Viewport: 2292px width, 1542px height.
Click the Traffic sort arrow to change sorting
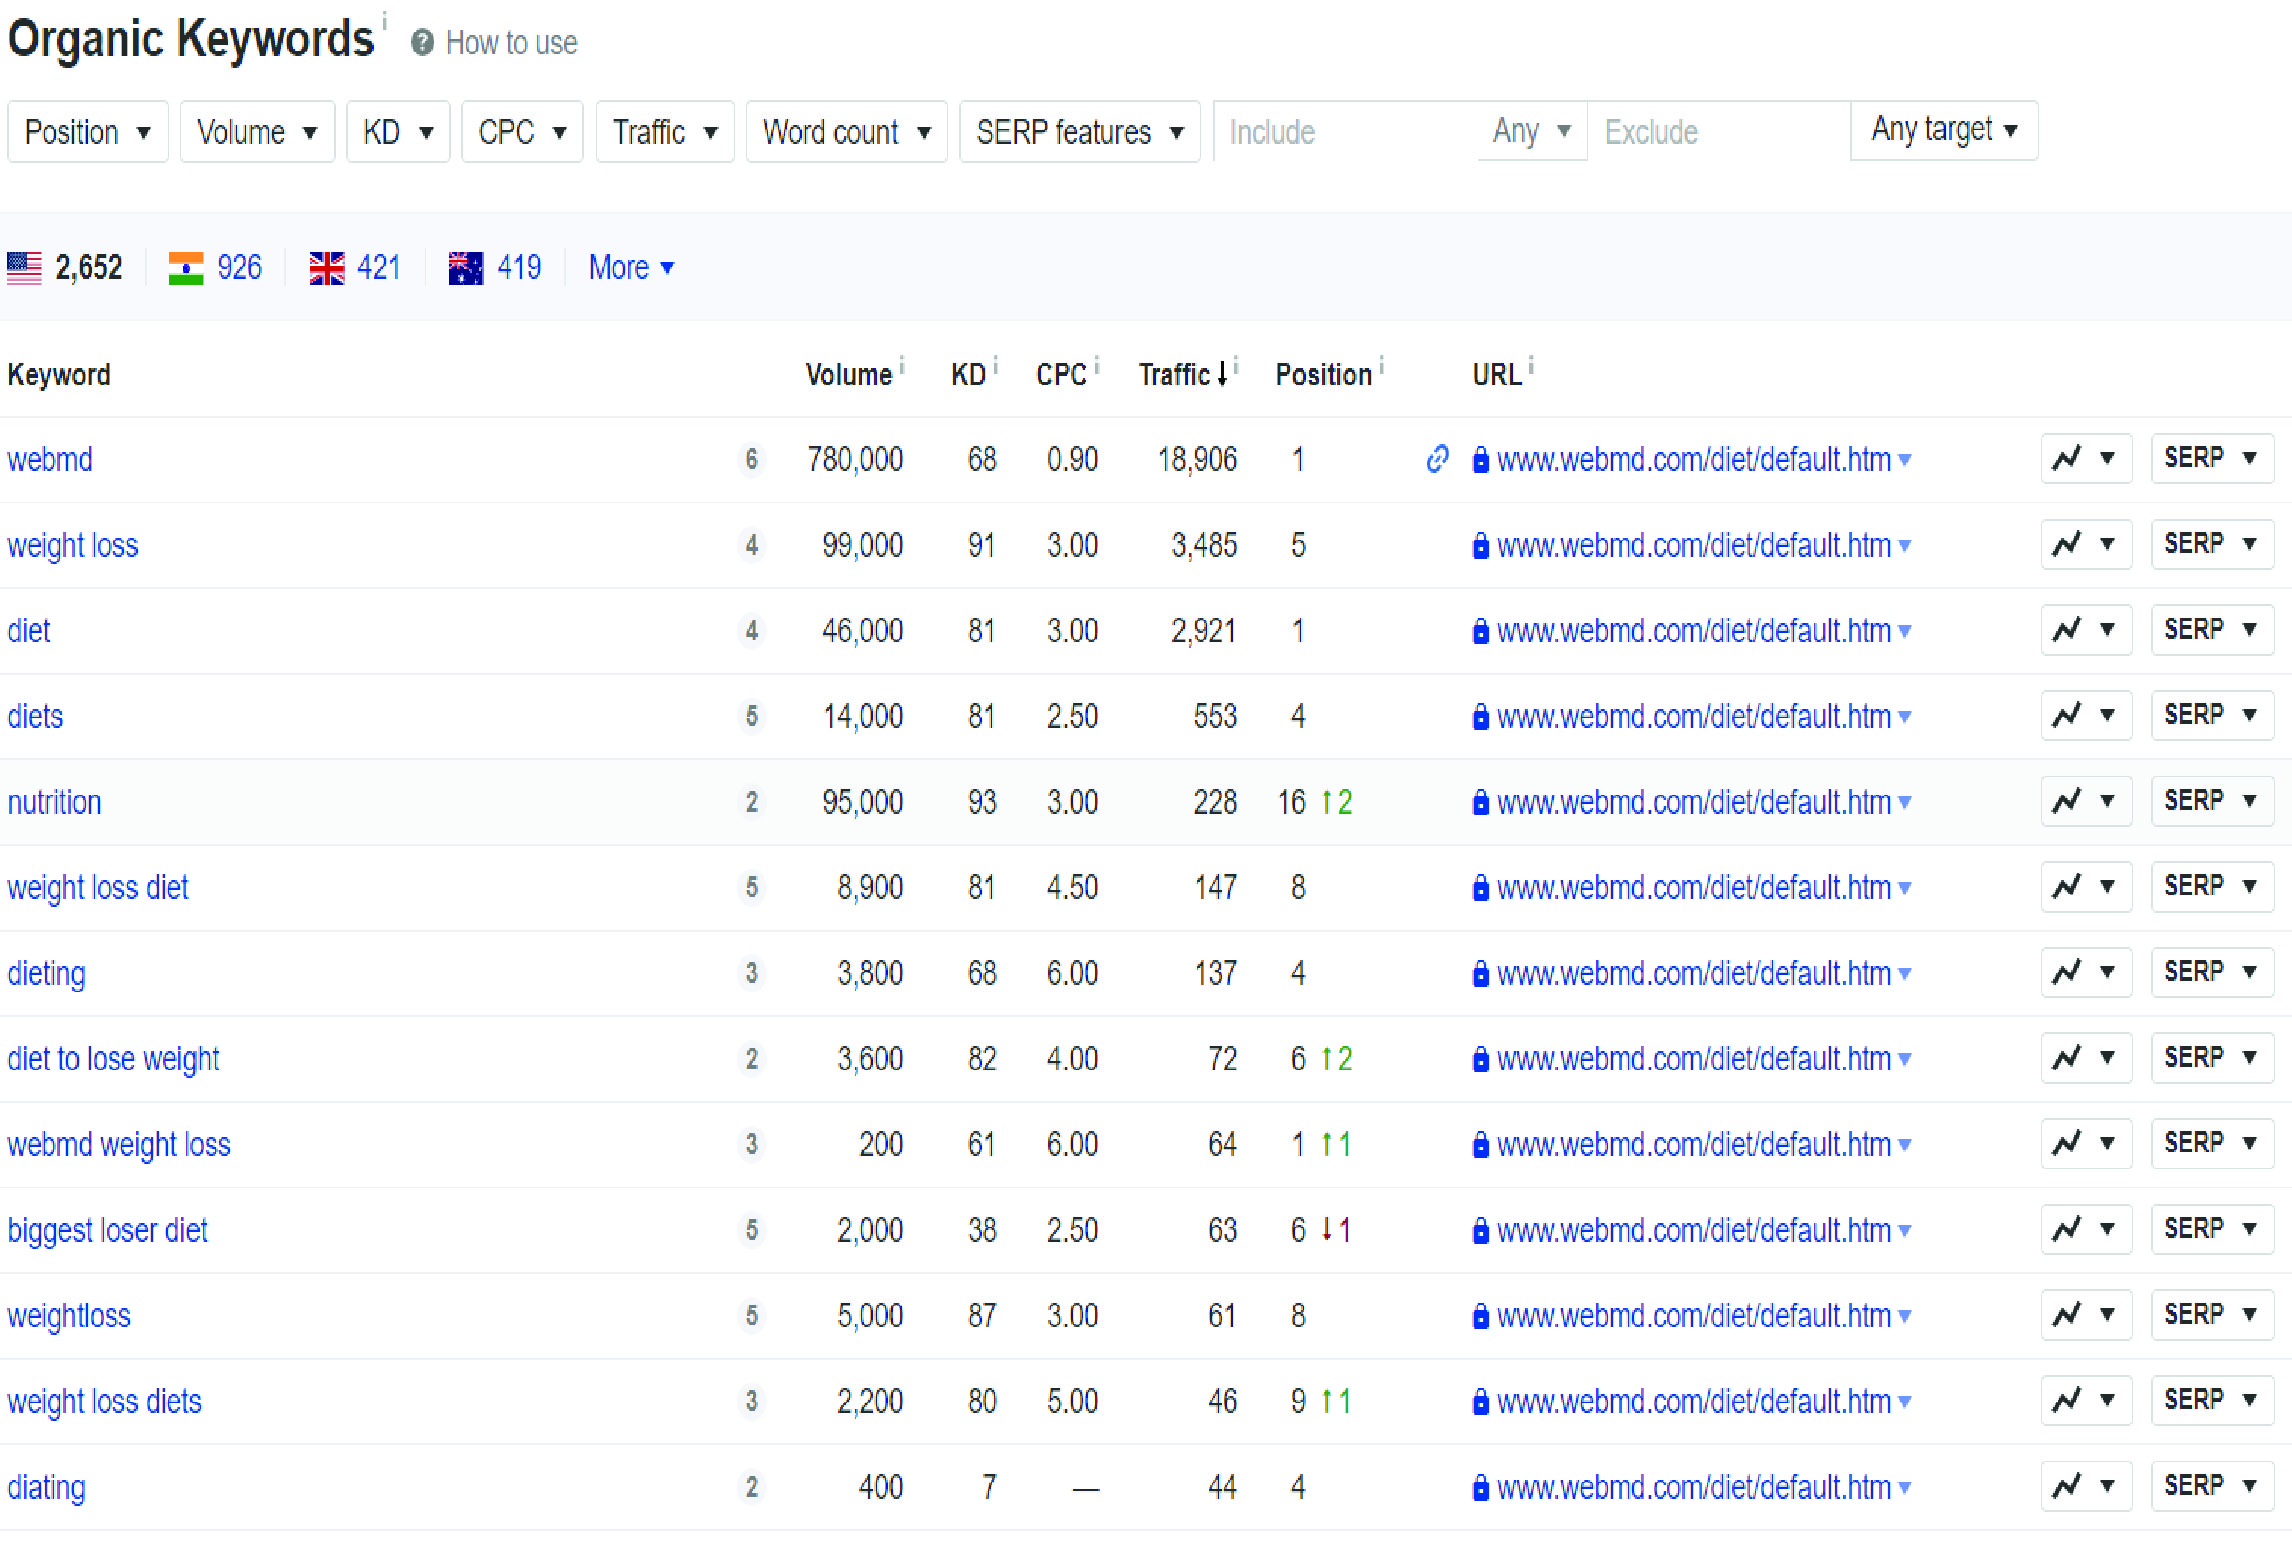(x=1223, y=374)
